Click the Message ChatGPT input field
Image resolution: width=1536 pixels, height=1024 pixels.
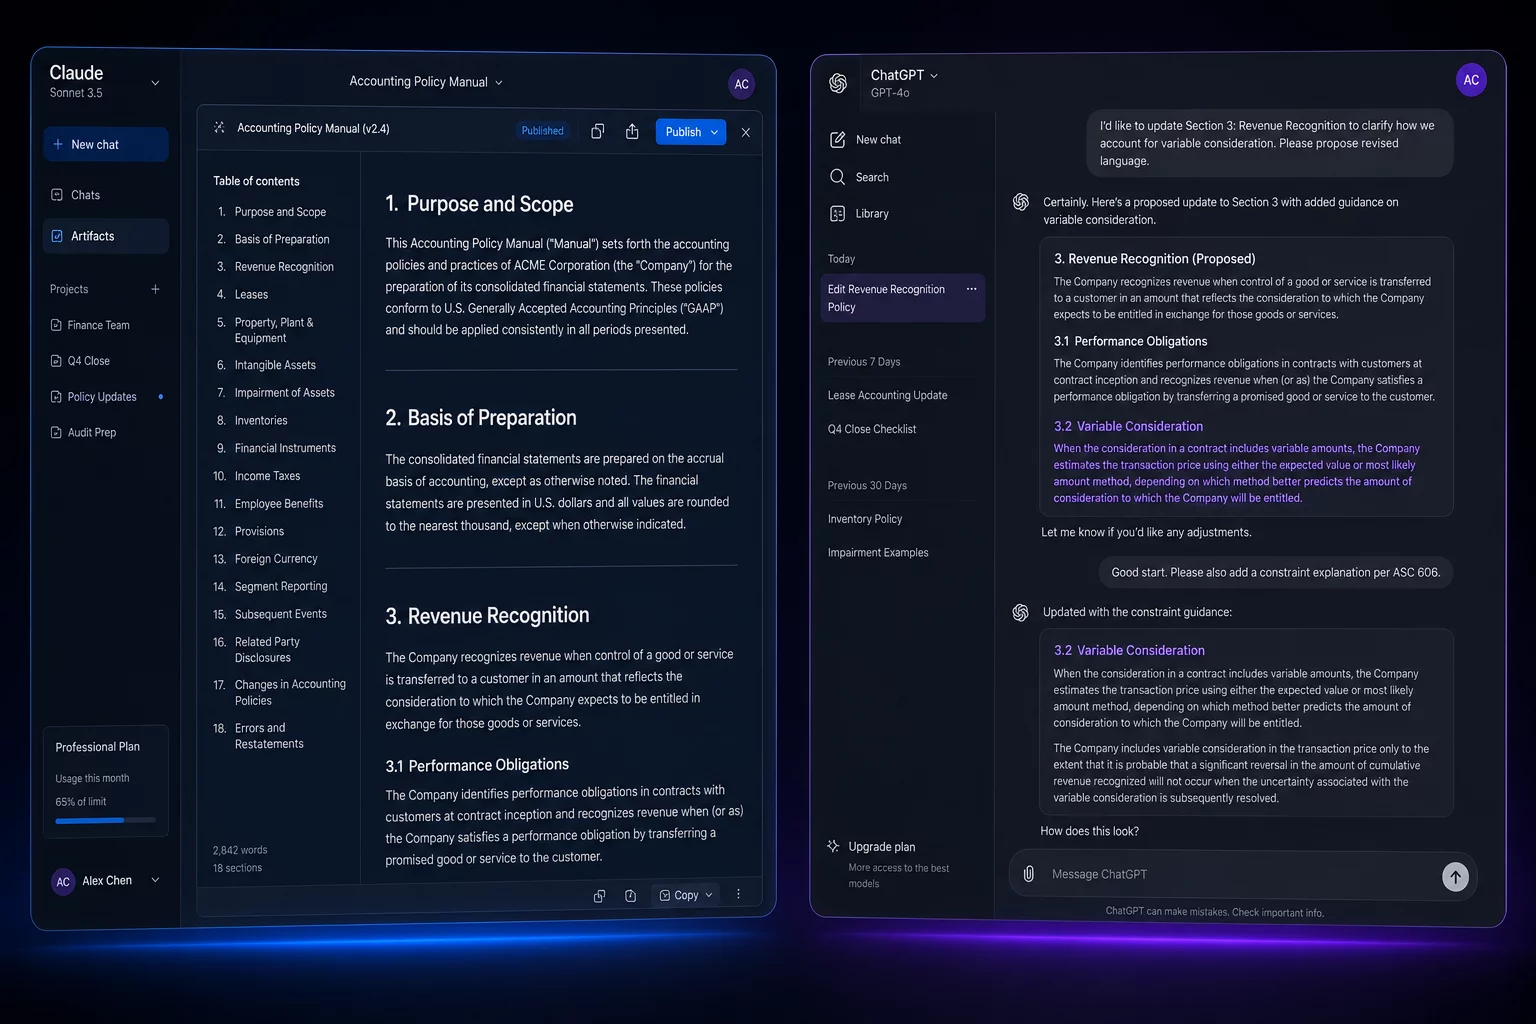1240,875
